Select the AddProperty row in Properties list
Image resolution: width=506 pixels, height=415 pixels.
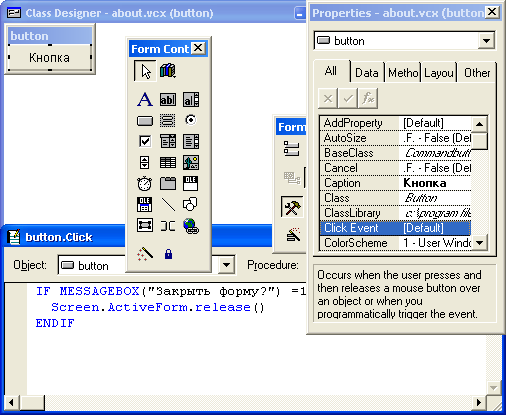coord(395,123)
